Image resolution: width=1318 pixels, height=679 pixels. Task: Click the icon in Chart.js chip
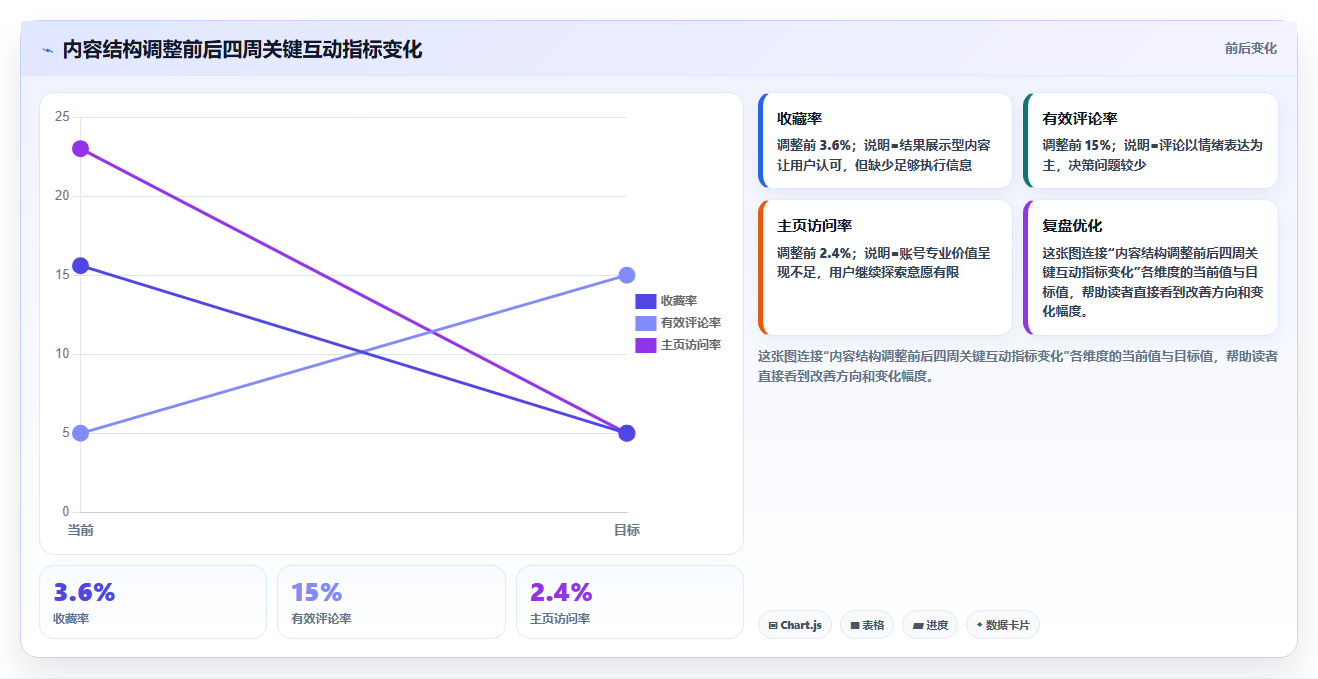(x=773, y=626)
